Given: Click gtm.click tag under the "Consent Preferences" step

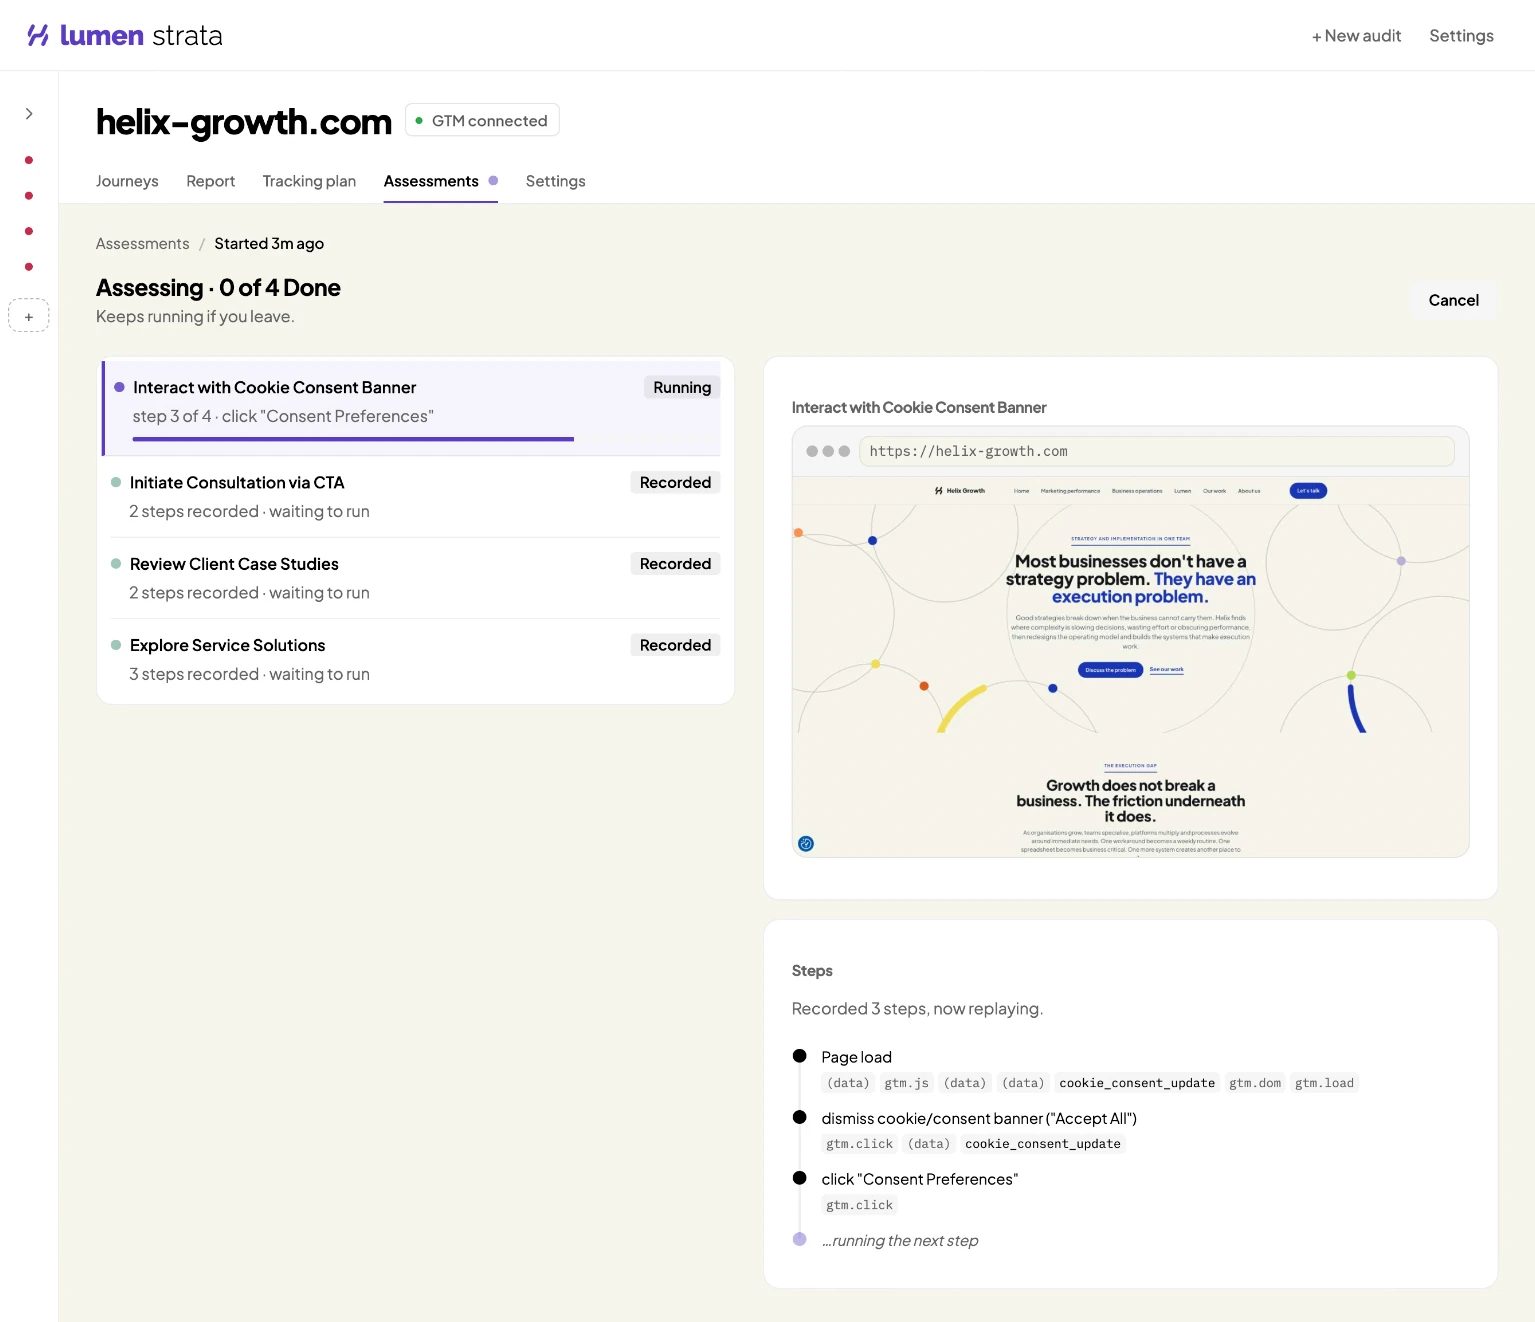Looking at the screenshot, I should (859, 1205).
